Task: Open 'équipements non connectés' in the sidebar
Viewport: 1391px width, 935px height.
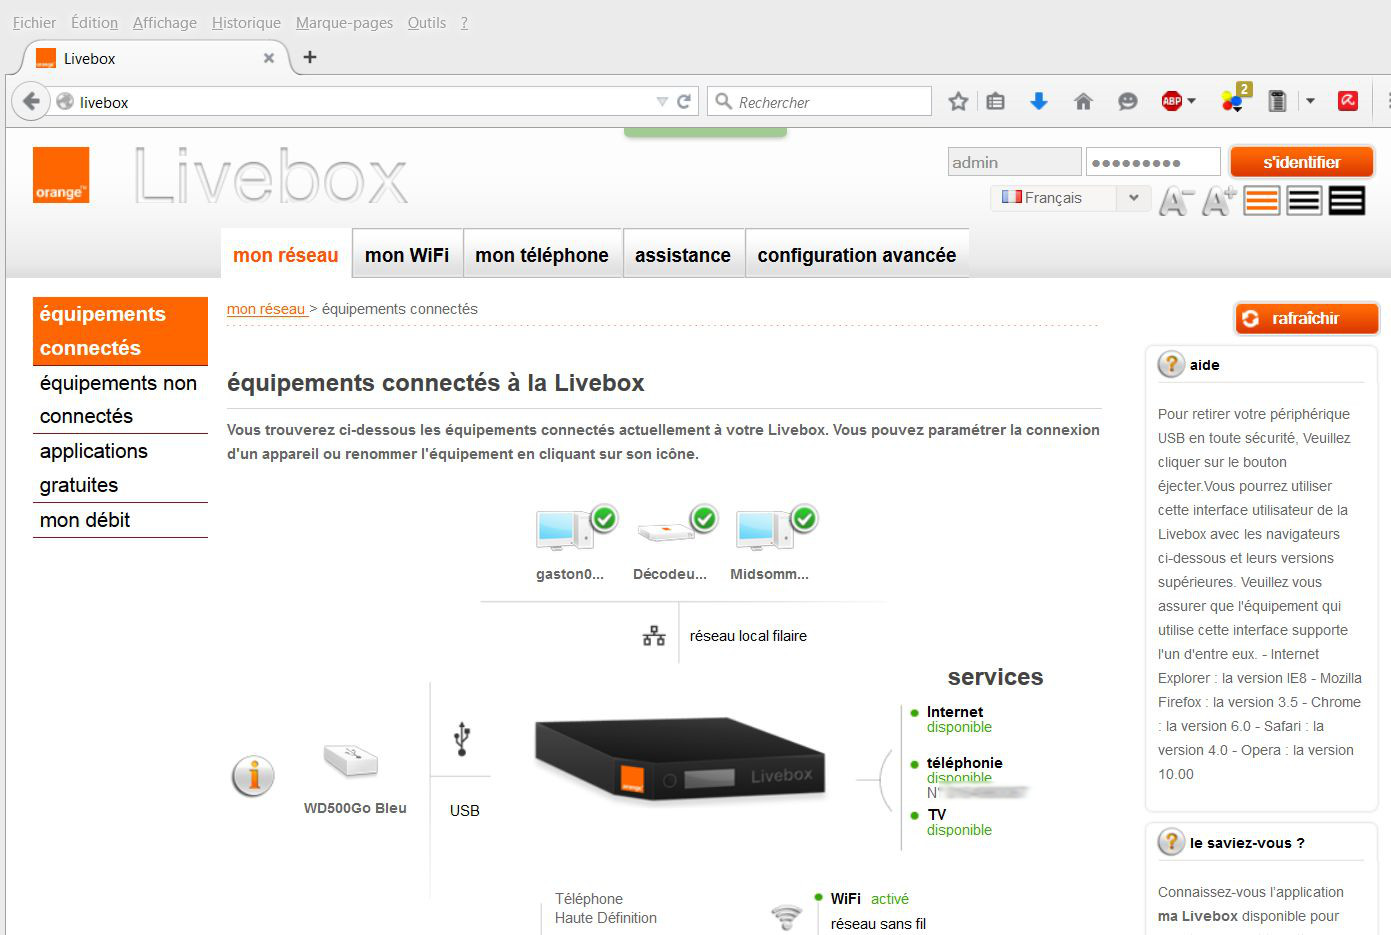Action: tap(120, 399)
